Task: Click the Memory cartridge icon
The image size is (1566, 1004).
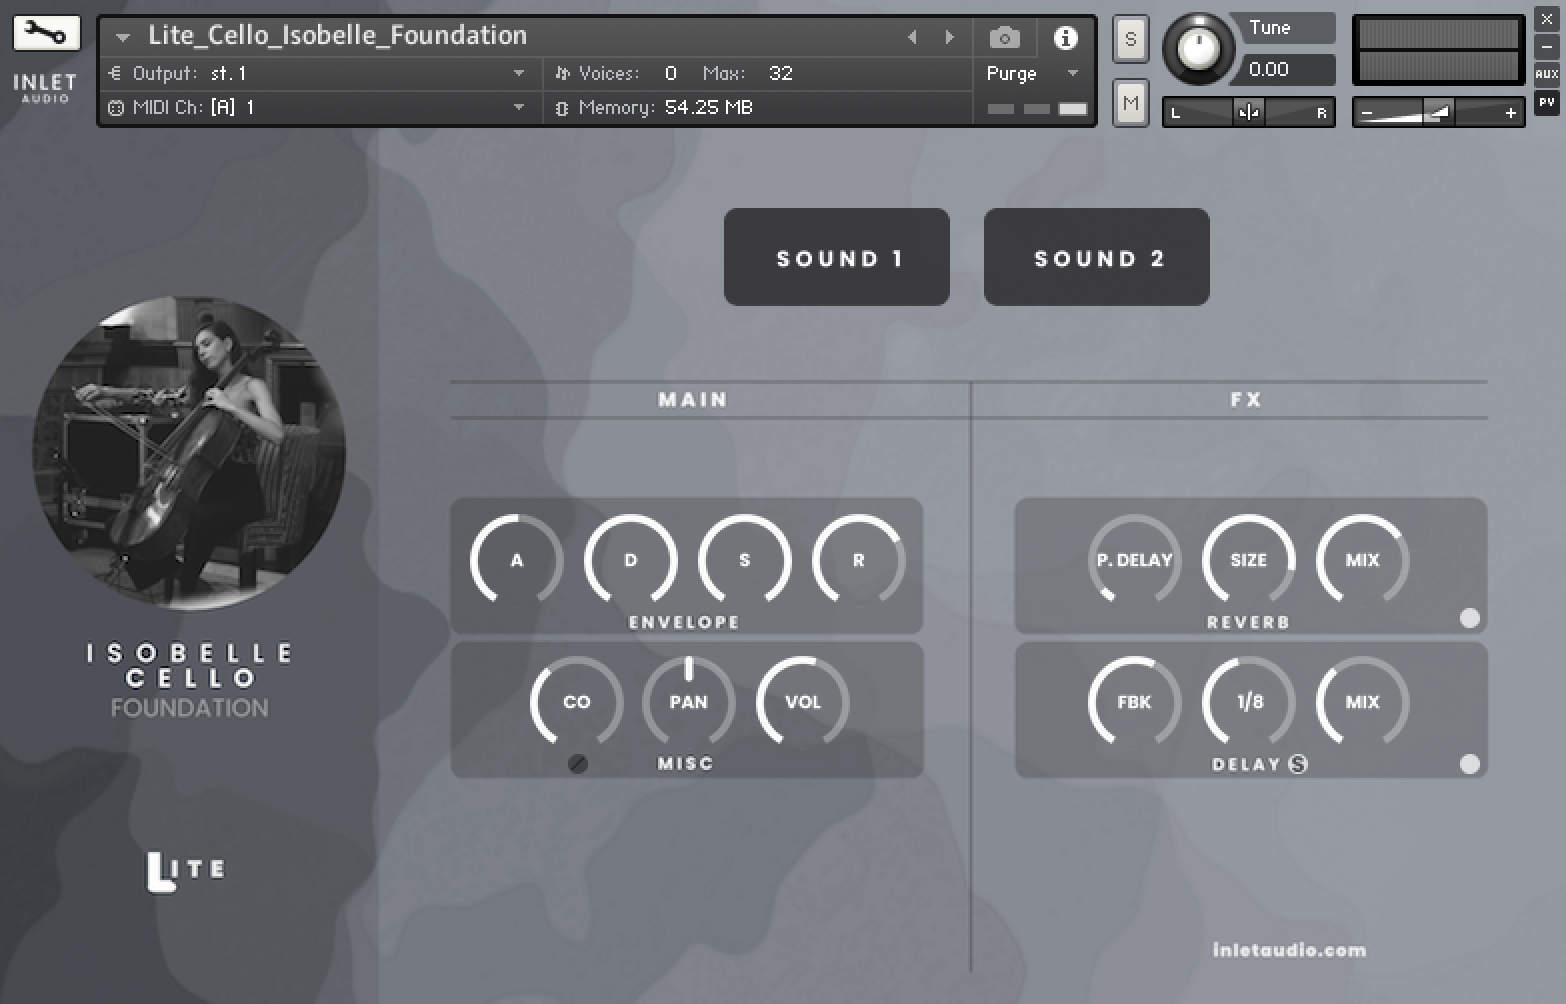Action: 561,107
